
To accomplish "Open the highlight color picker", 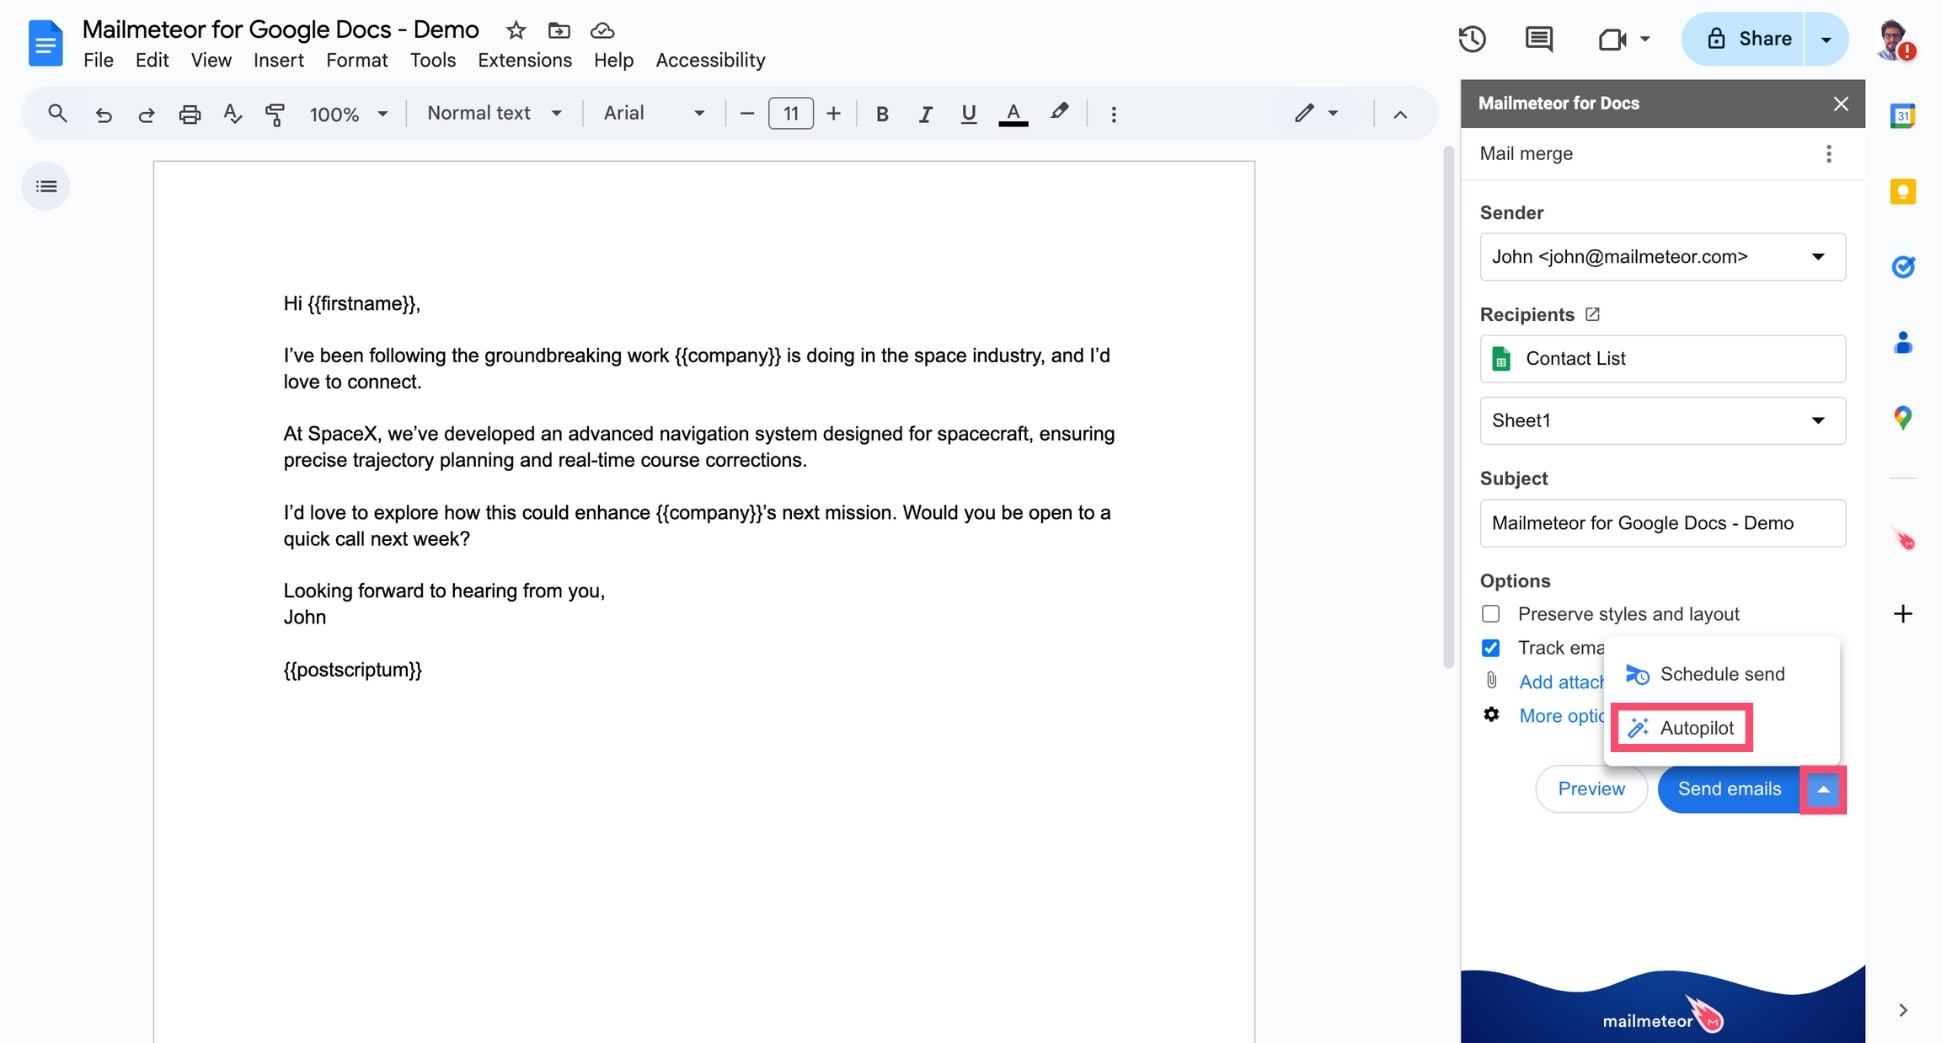I will coord(1059,113).
